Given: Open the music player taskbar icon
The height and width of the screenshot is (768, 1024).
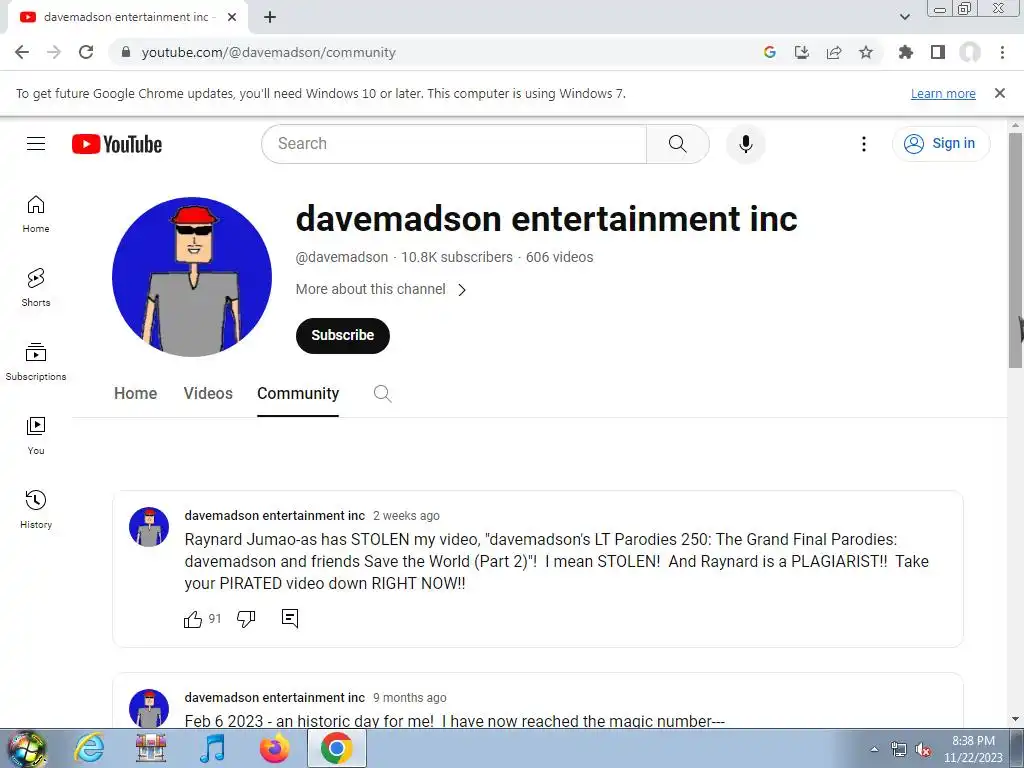Looking at the screenshot, I should [212, 748].
